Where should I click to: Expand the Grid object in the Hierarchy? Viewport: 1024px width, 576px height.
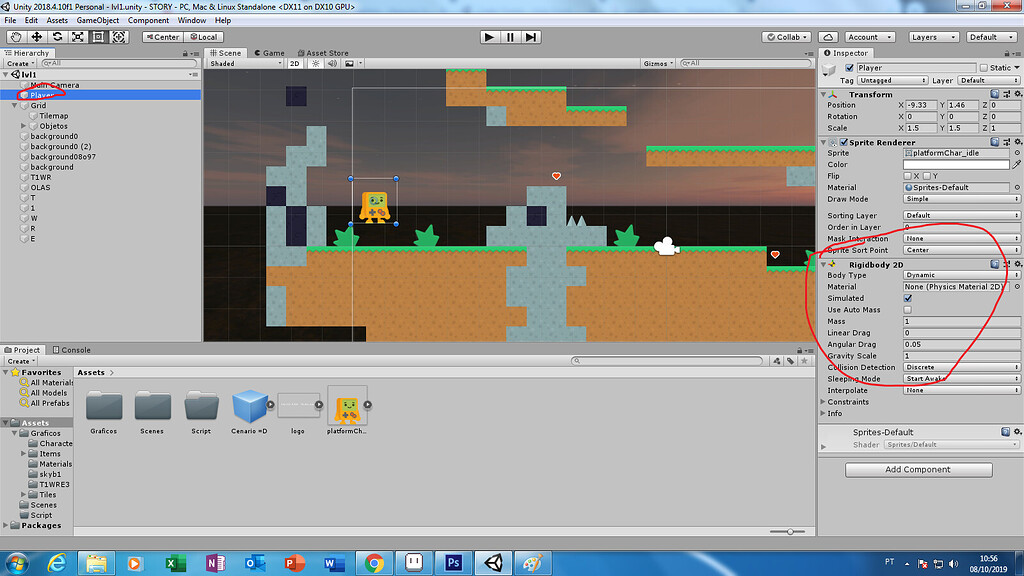[x=14, y=104]
